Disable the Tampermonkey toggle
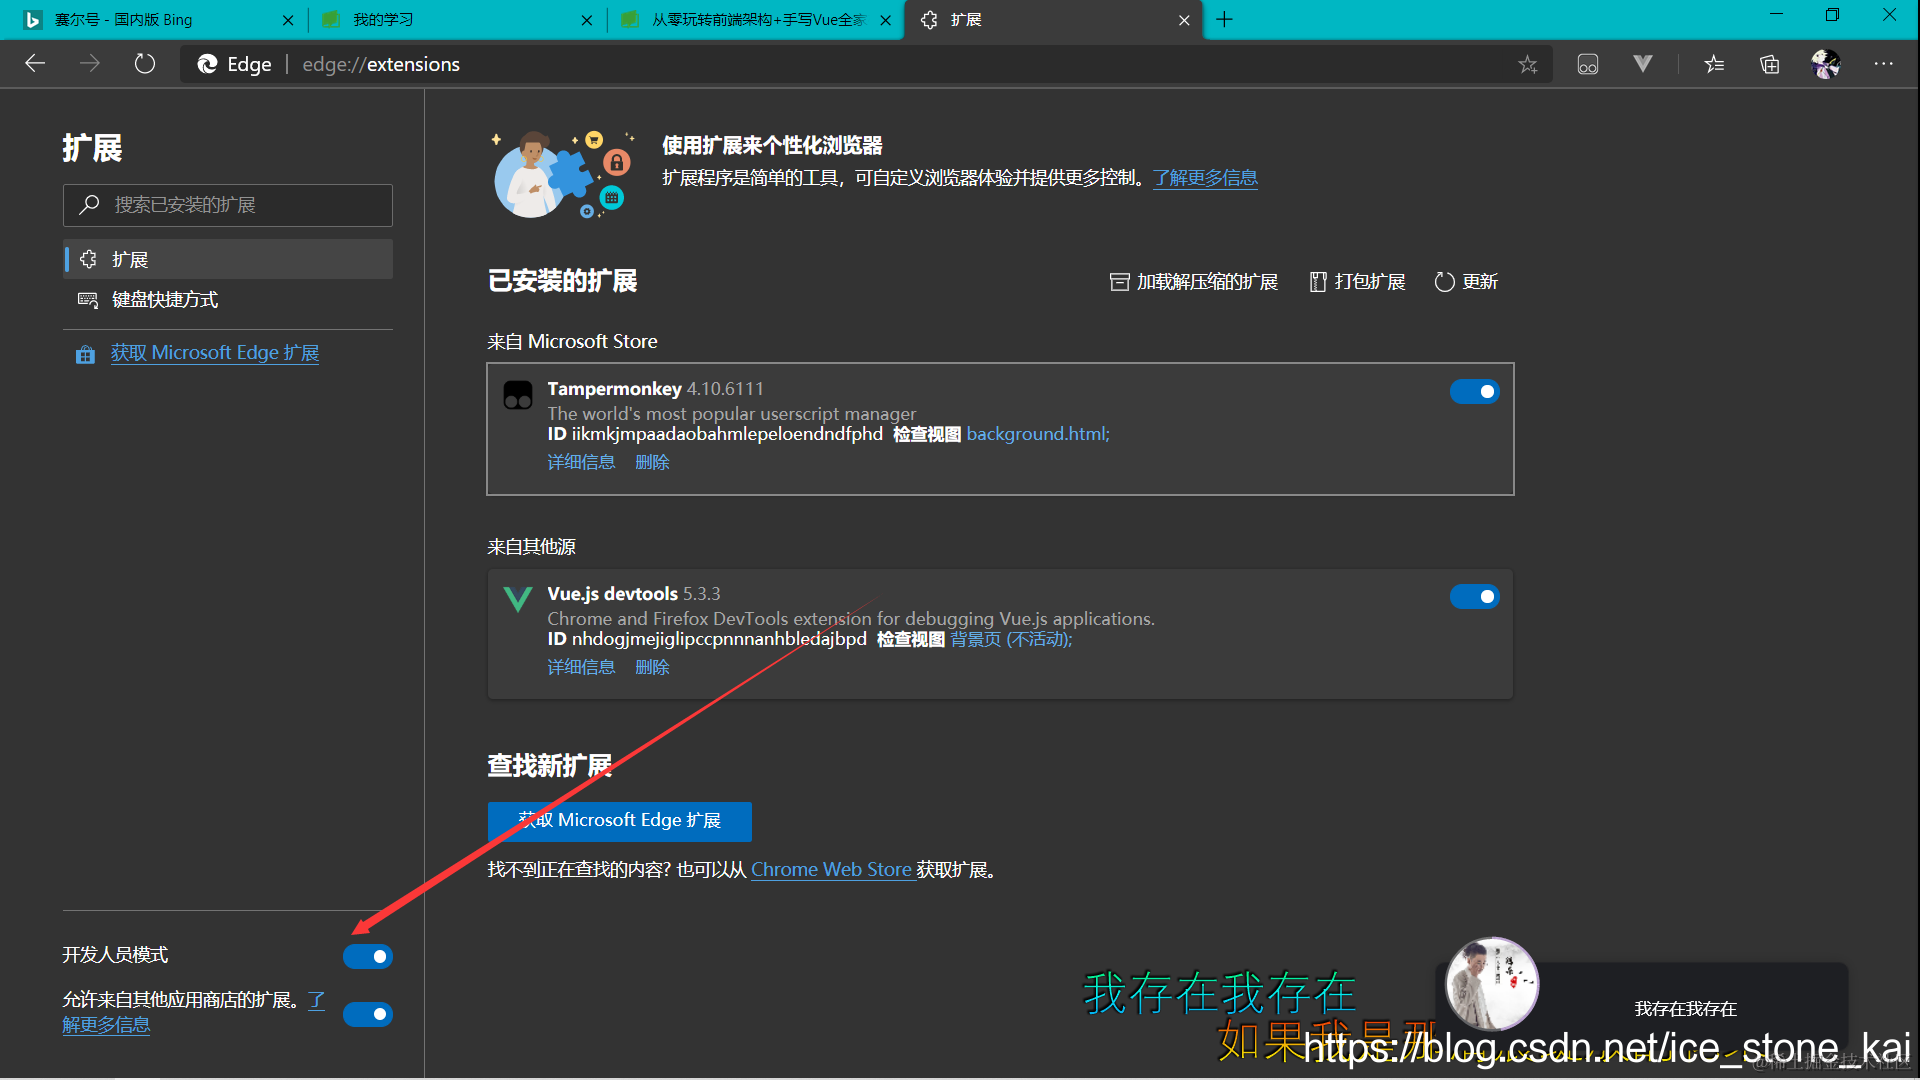 pos(1474,391)
